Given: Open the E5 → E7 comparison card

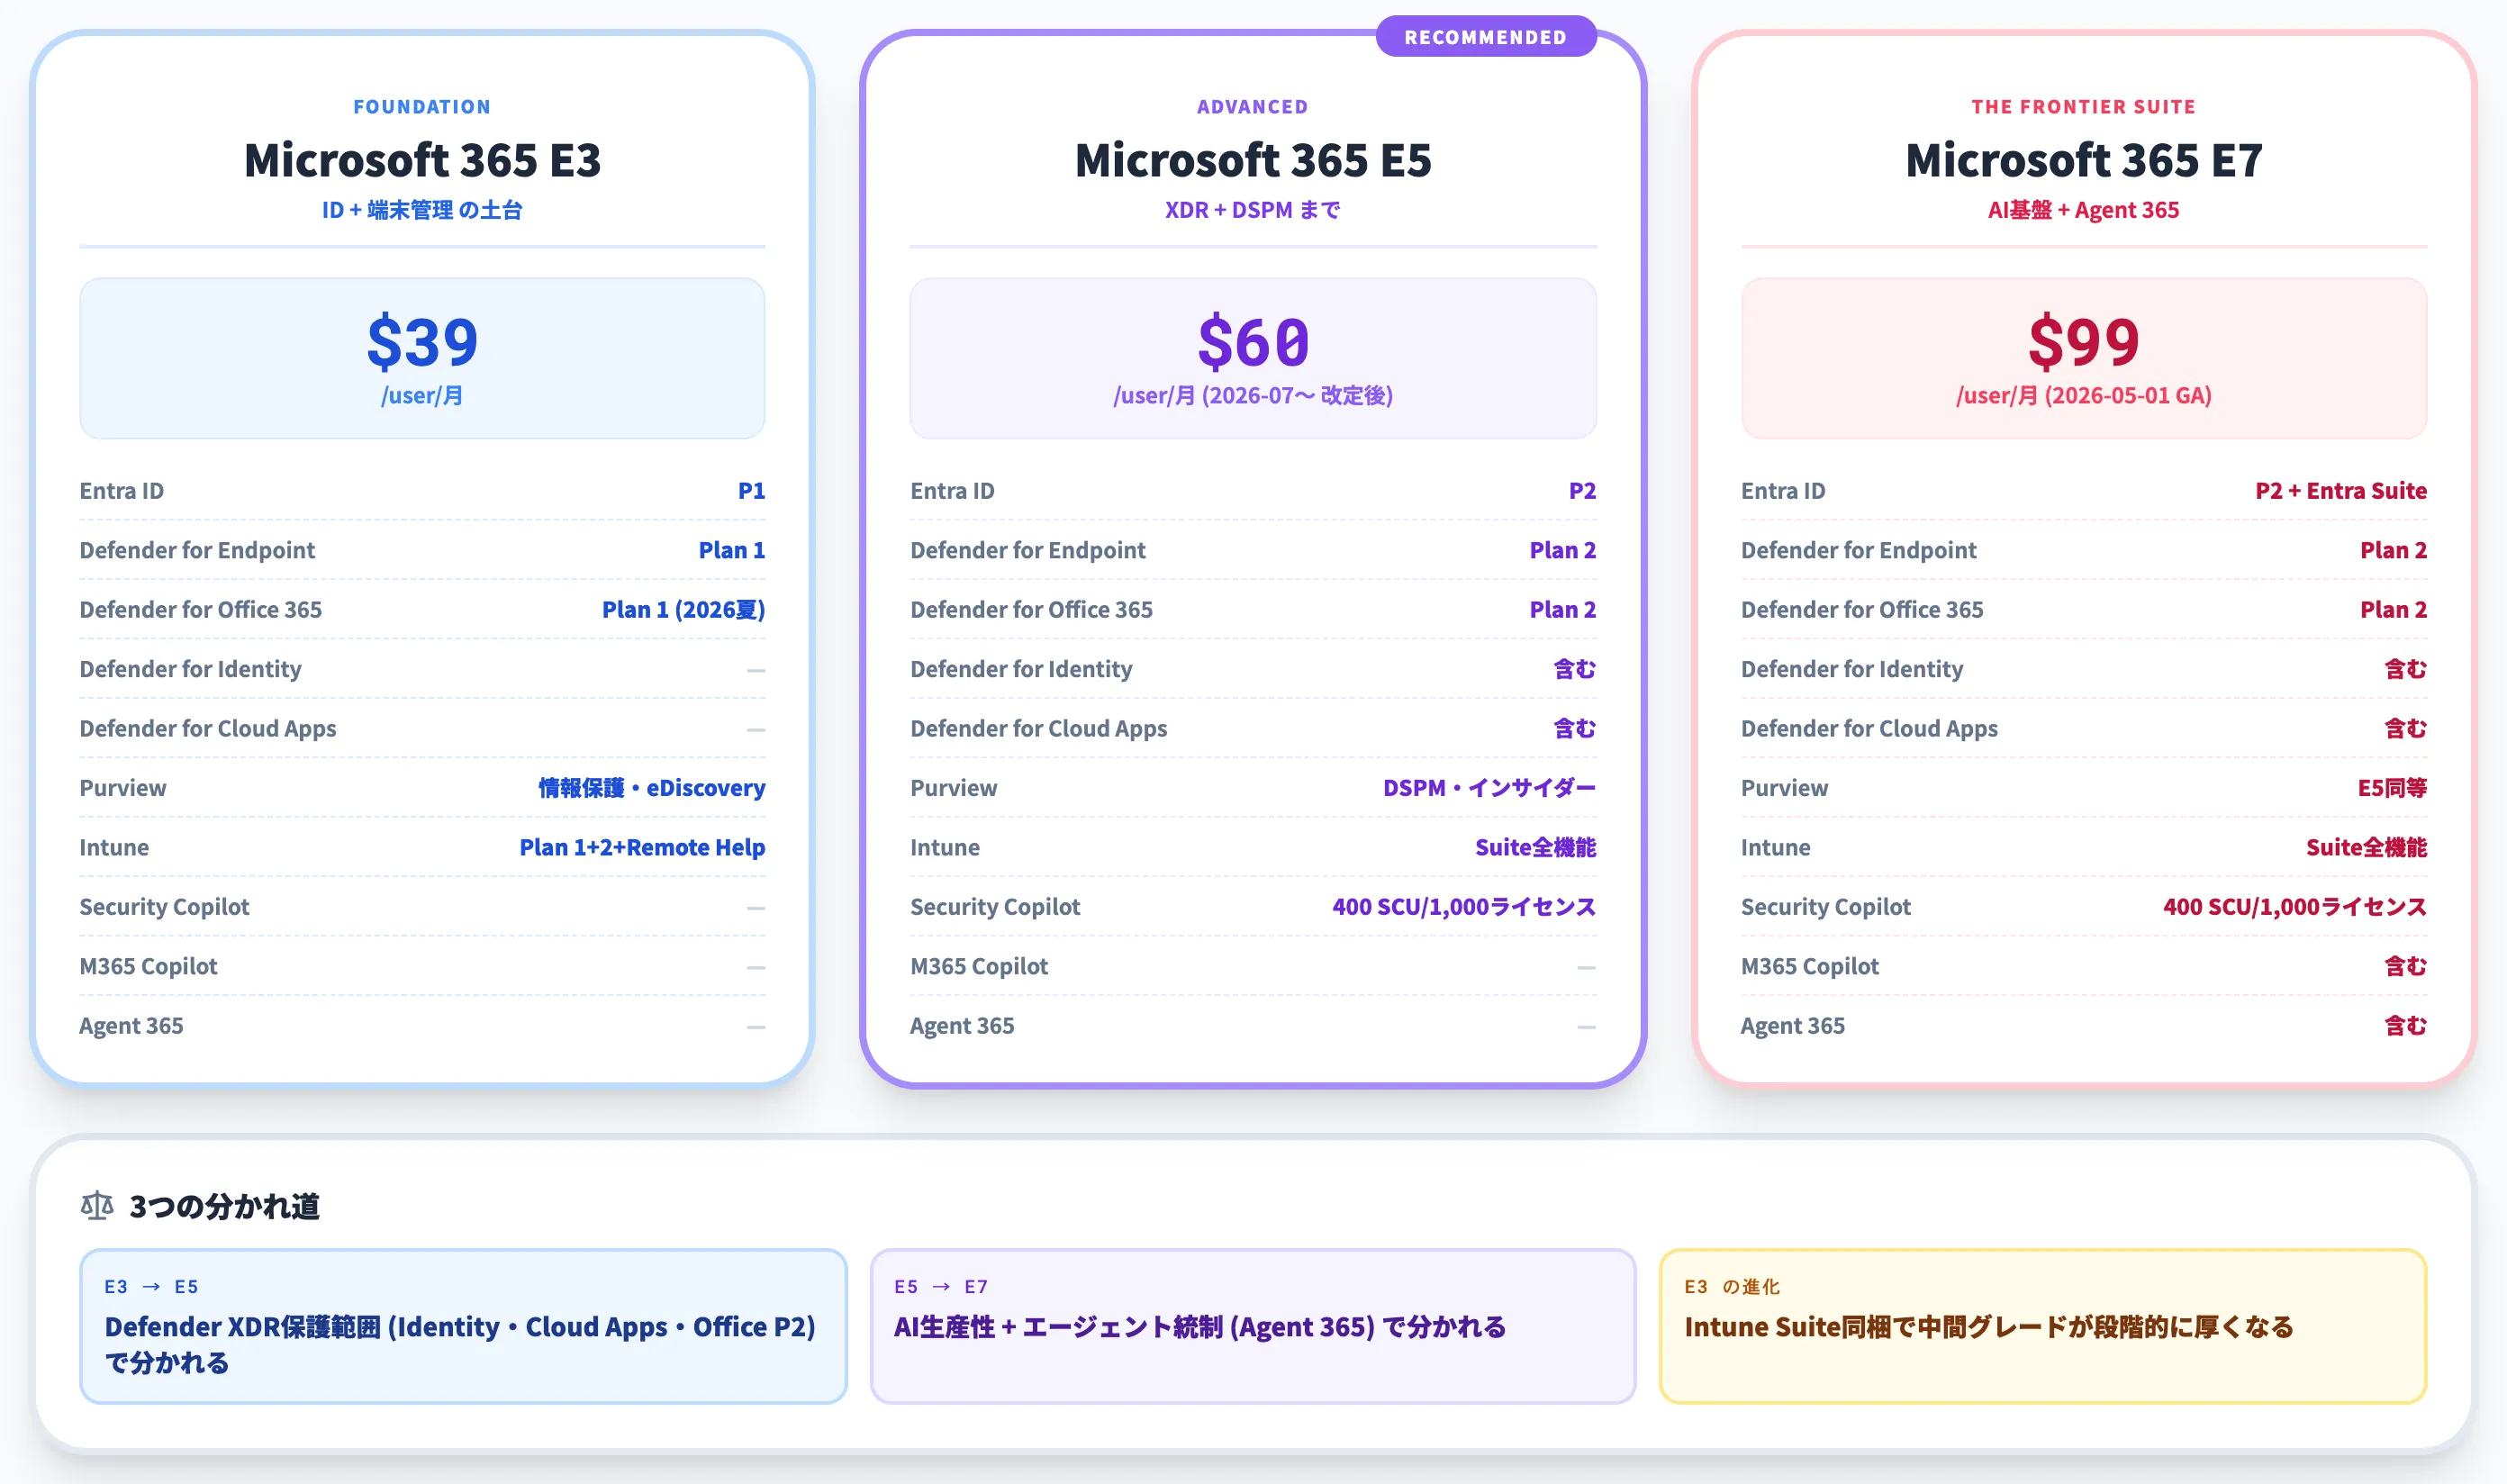Looking at the screenshot, I should click(x=1253, y=1326).
